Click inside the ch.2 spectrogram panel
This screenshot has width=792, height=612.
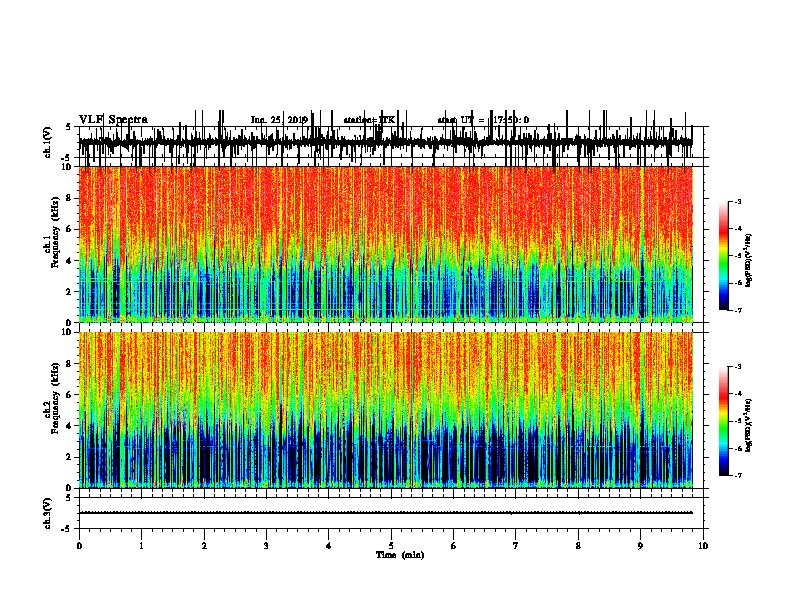tap(385, 410)
